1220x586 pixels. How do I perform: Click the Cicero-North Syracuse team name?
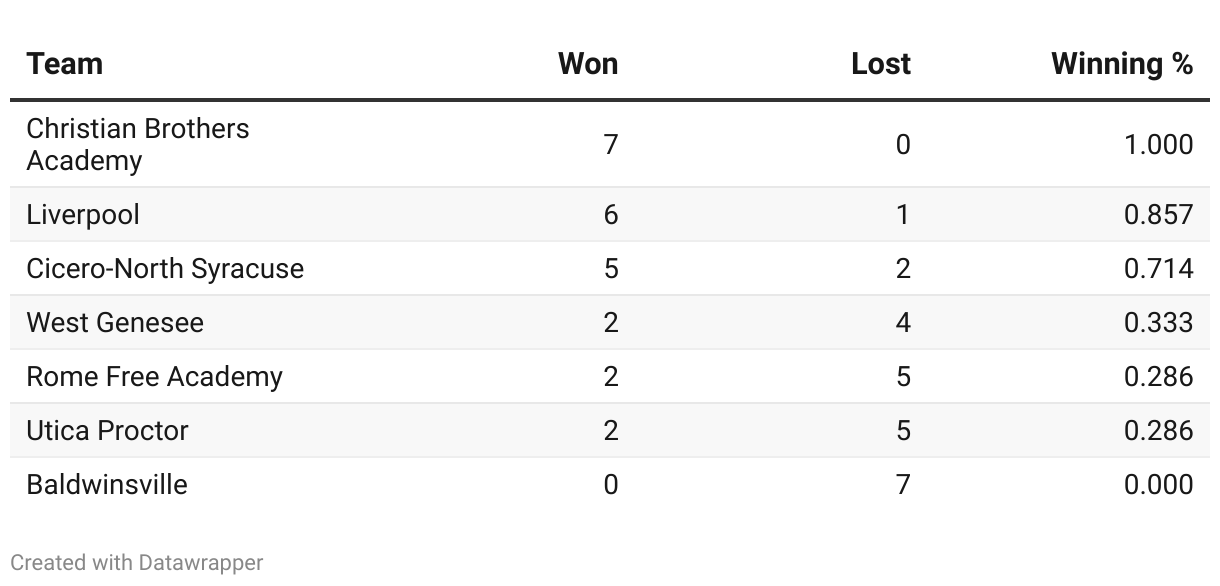pos(165,269)
